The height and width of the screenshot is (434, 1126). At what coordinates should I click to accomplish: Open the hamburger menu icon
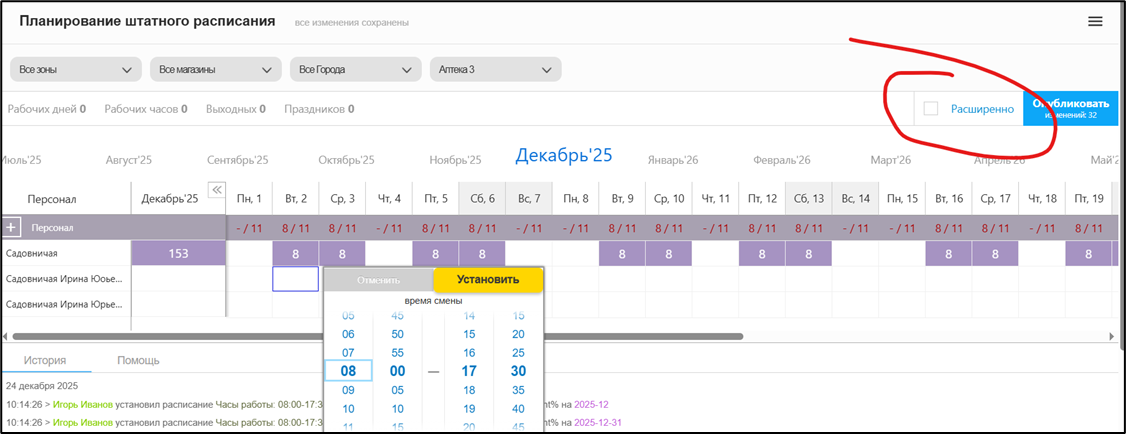point(1095,22)
